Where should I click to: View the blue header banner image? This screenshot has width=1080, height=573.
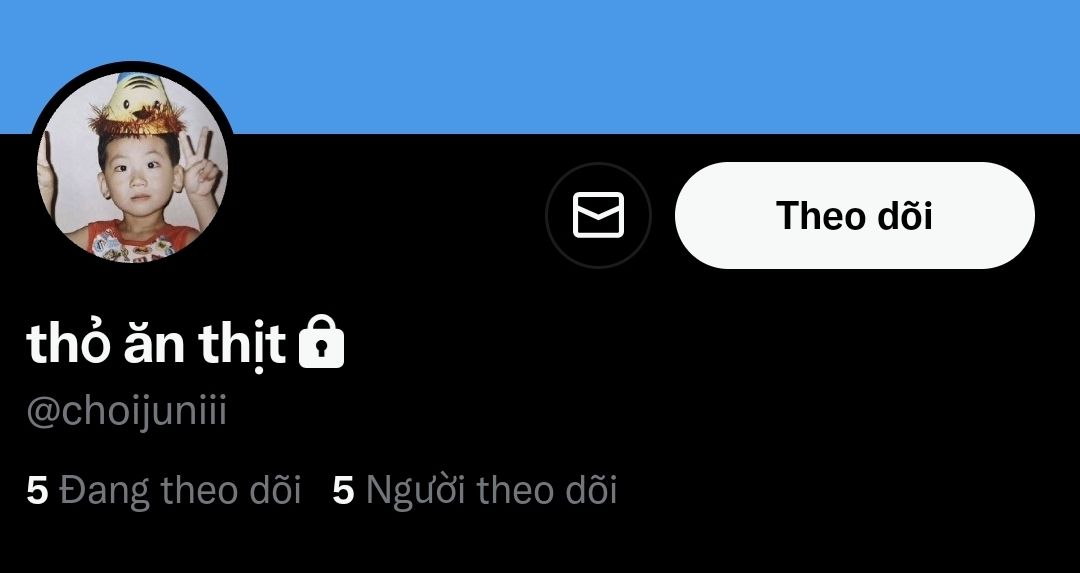pos(540,66)
